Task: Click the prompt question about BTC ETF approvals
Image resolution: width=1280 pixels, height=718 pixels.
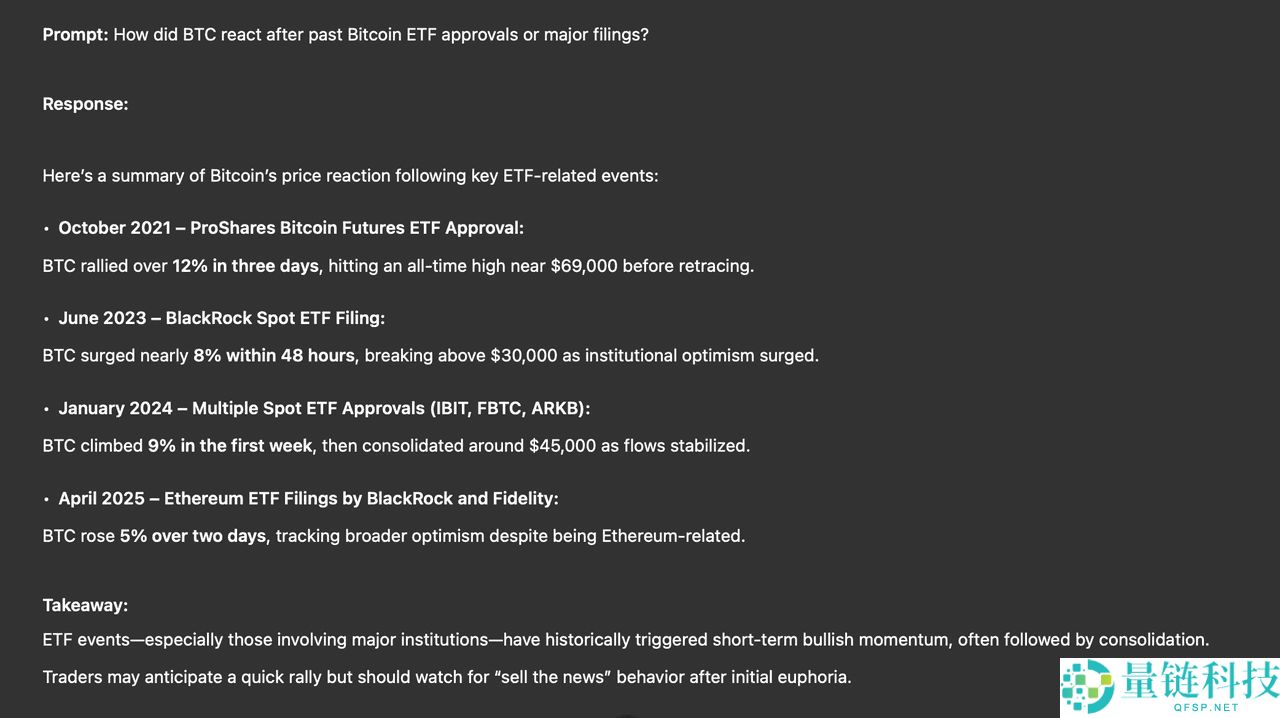Action: pos(381,35)
